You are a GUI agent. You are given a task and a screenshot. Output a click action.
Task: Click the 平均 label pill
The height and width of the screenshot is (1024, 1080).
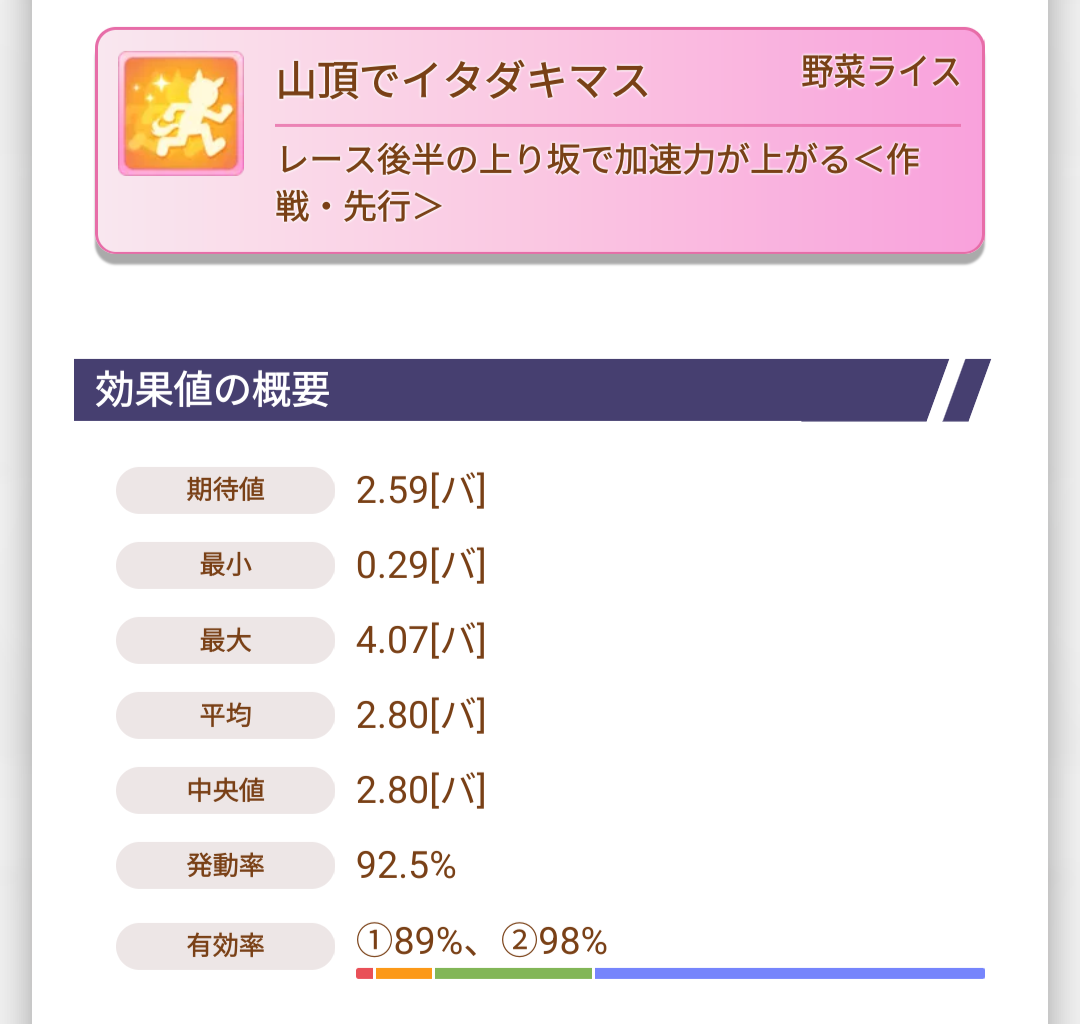click(x=225, y=715)
